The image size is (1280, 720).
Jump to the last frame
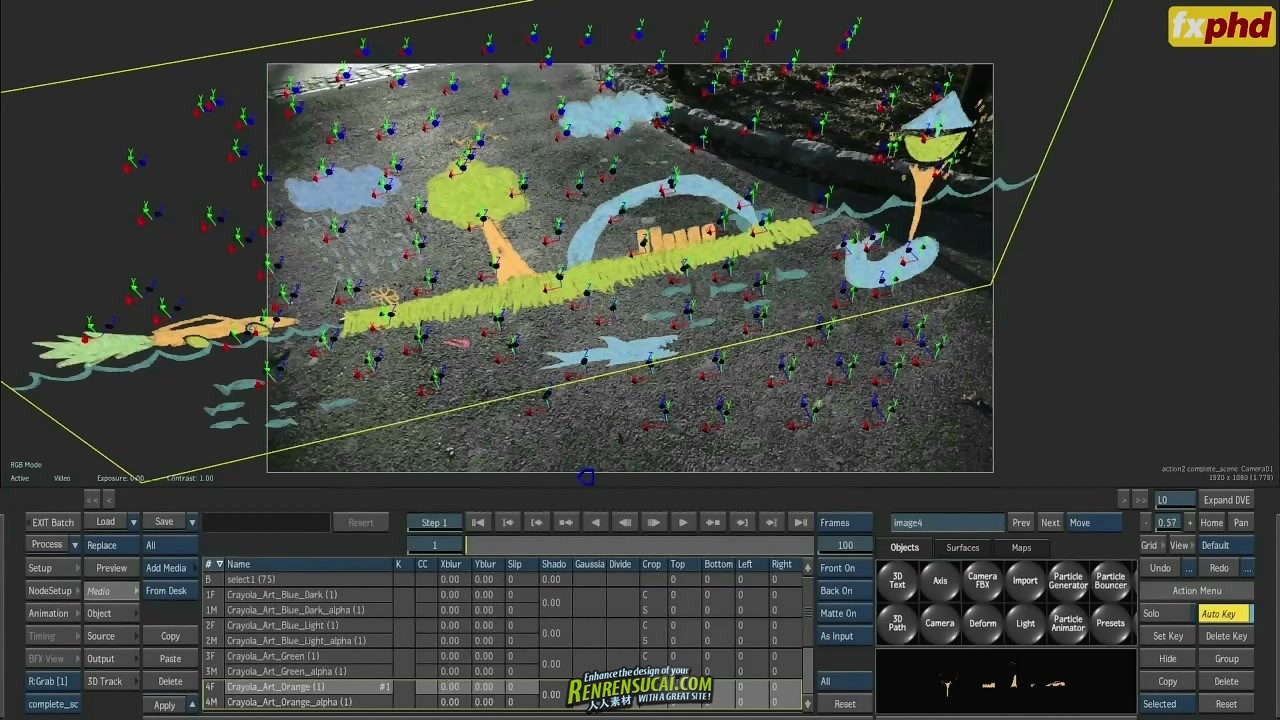point(800,522)
